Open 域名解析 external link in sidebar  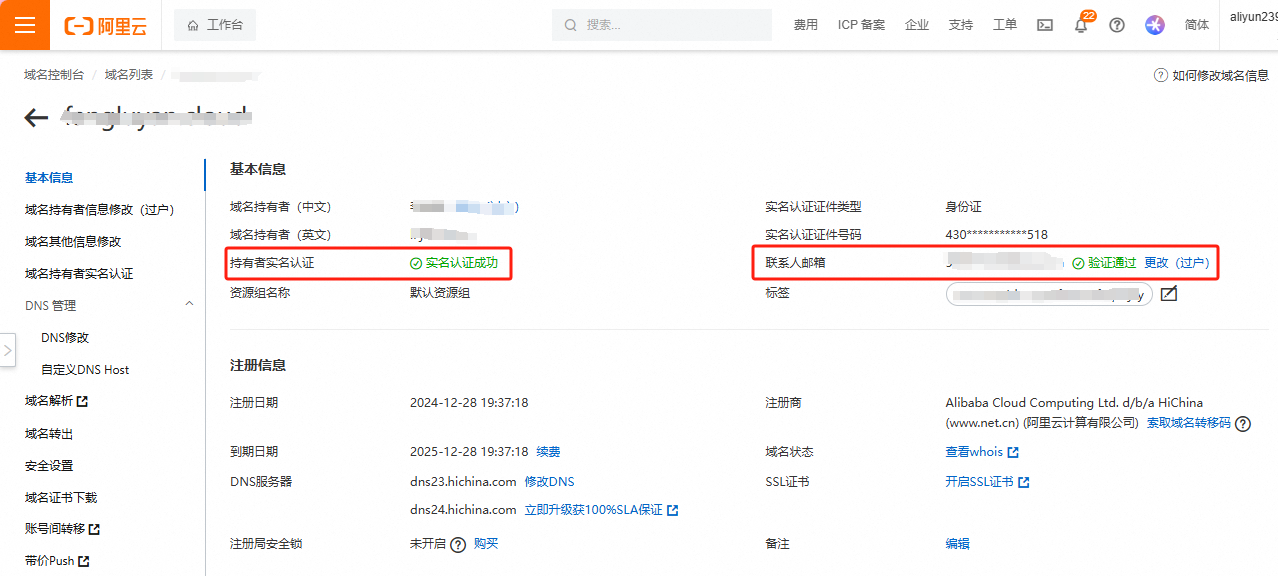(x=56, y=401)
